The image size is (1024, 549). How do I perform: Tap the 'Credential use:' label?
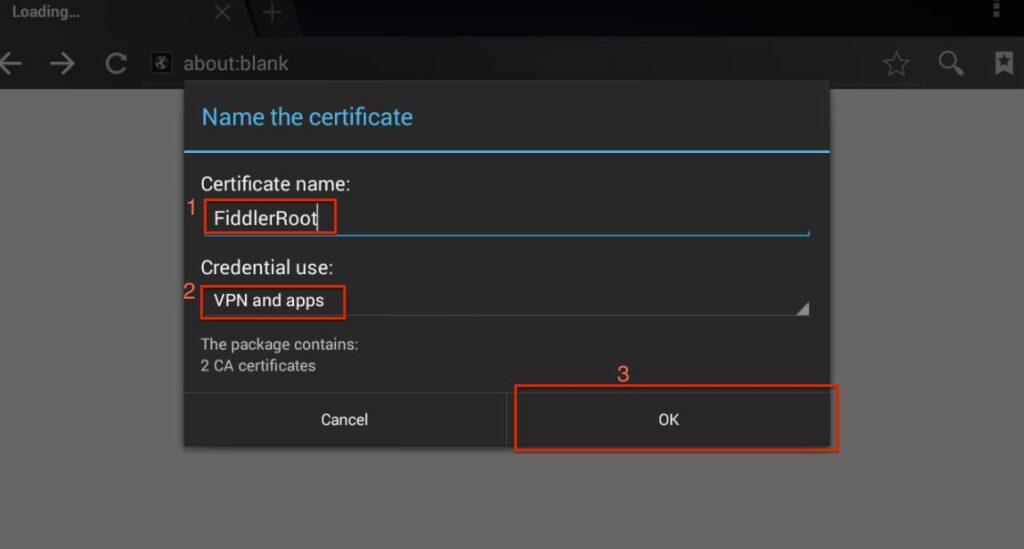tap(266, 268)
